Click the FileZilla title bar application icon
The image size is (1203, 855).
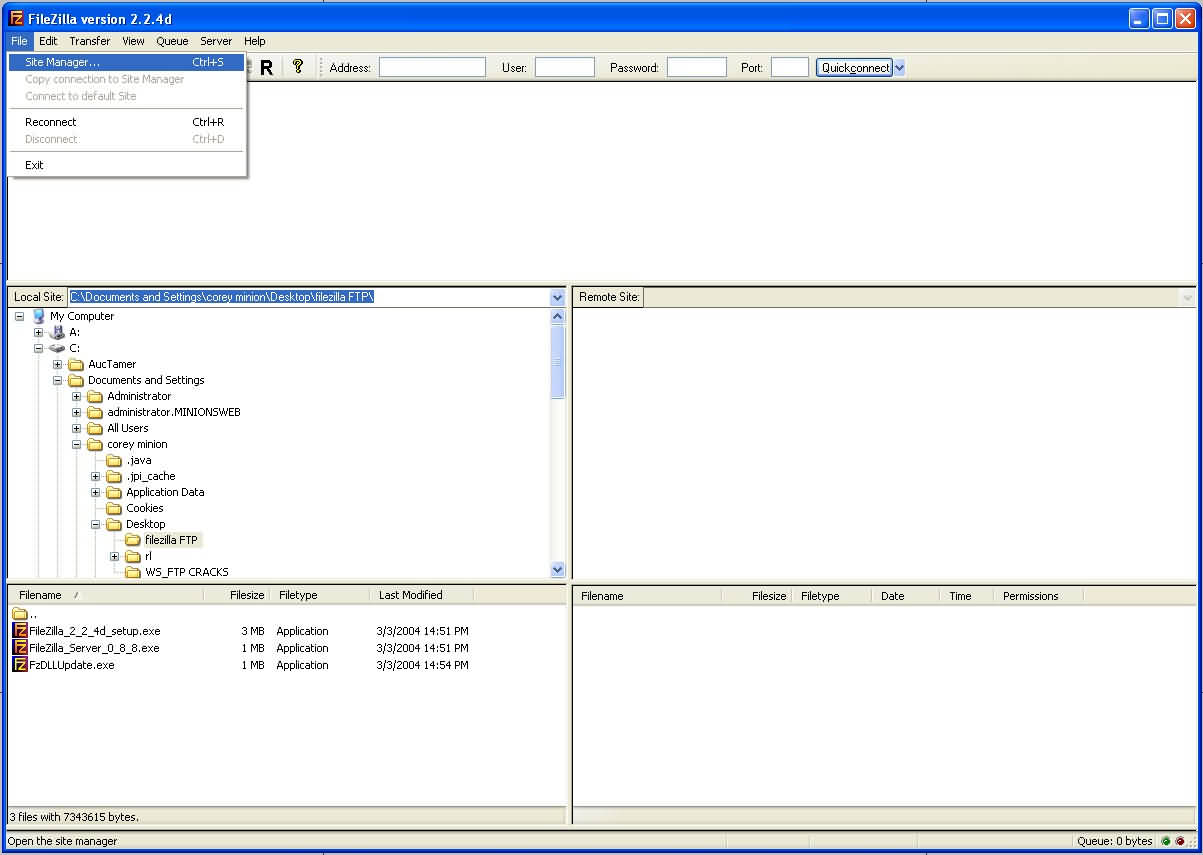[16, 19]
